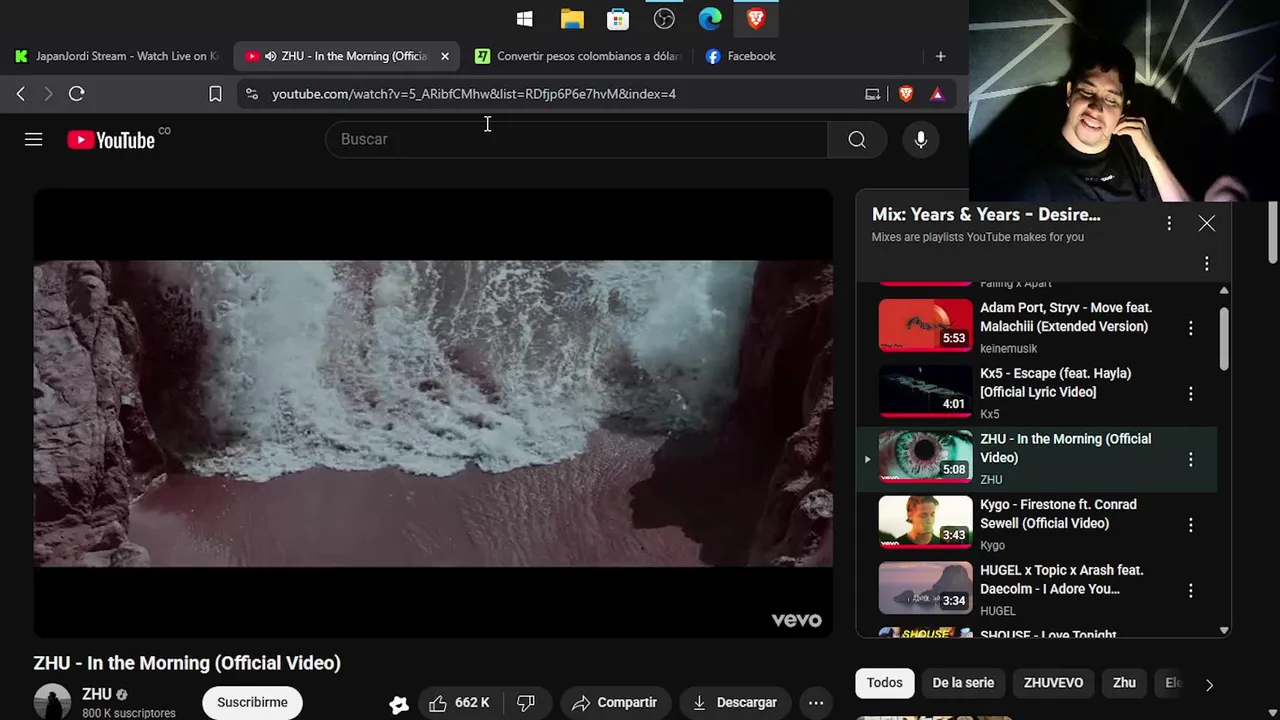The height and width of the screenshot is (720, 1280).
Task: Click the browser forward arrow
Action: click(48, 94)
